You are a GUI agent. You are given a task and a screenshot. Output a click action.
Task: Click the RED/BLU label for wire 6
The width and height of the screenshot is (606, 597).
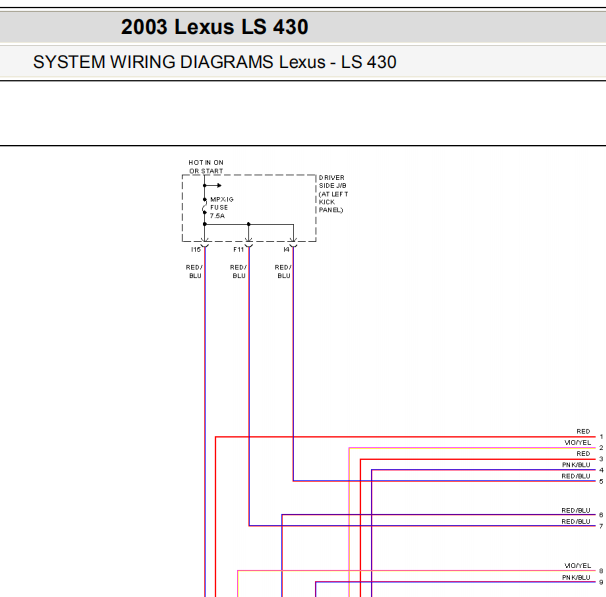[576, 510]
